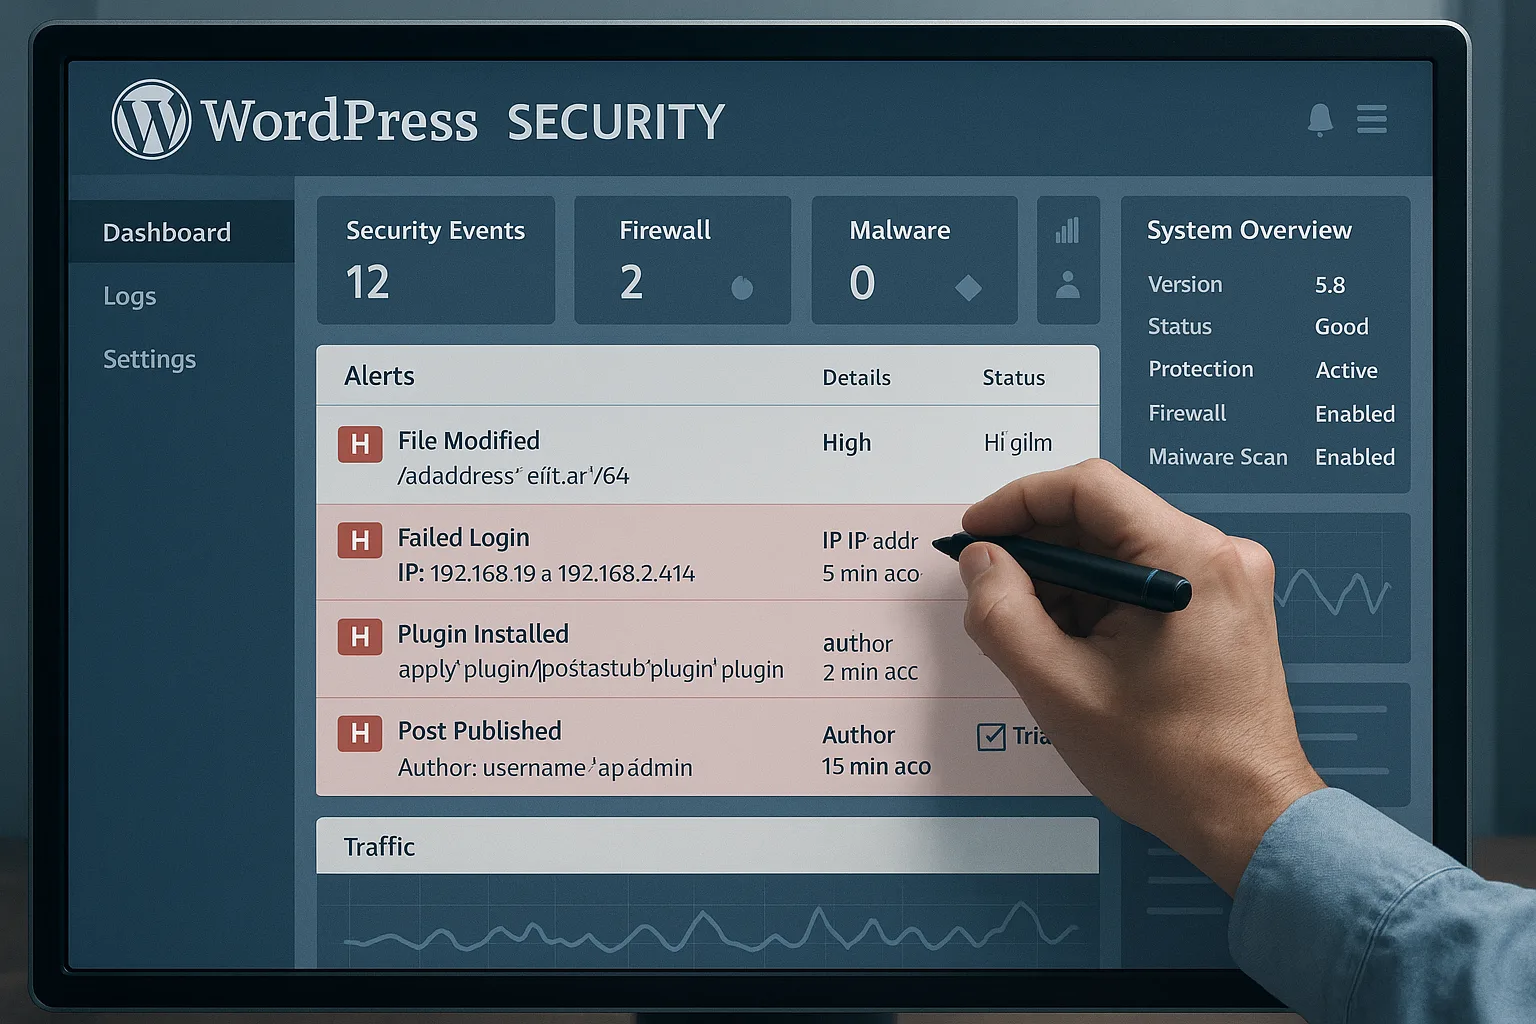This screenshot has width=1536, height=1024.
Task: Click the Firewall Enabled value
Action: [x=1354, y=414]
